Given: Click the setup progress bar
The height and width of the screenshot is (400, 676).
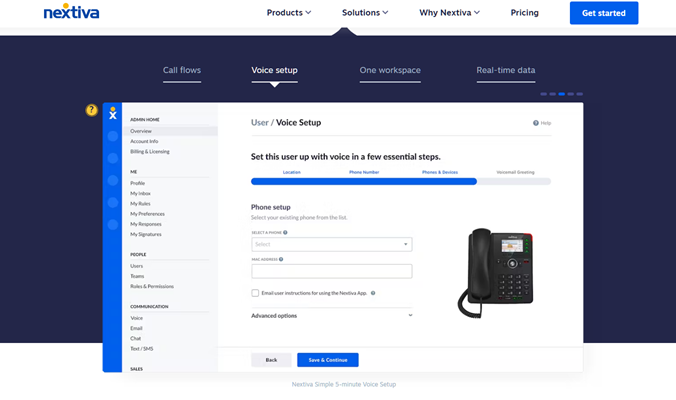Looking at the screenshot, I should 401,181.
